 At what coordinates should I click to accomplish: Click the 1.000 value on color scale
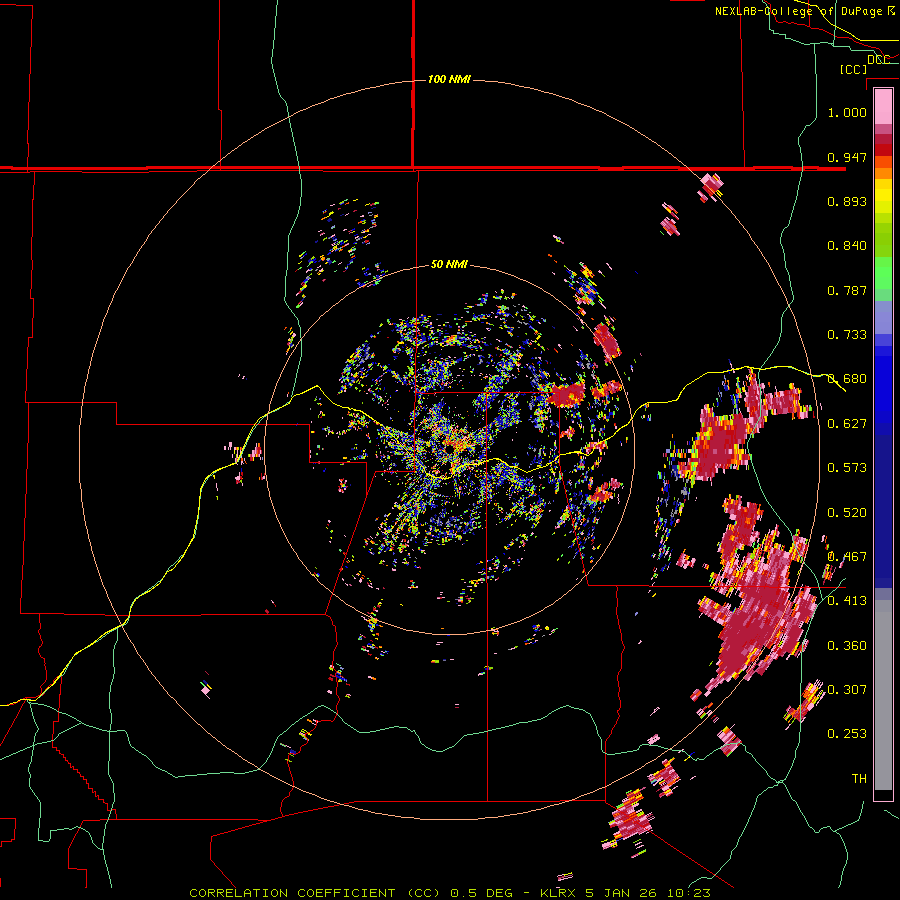tap(847, 112)
